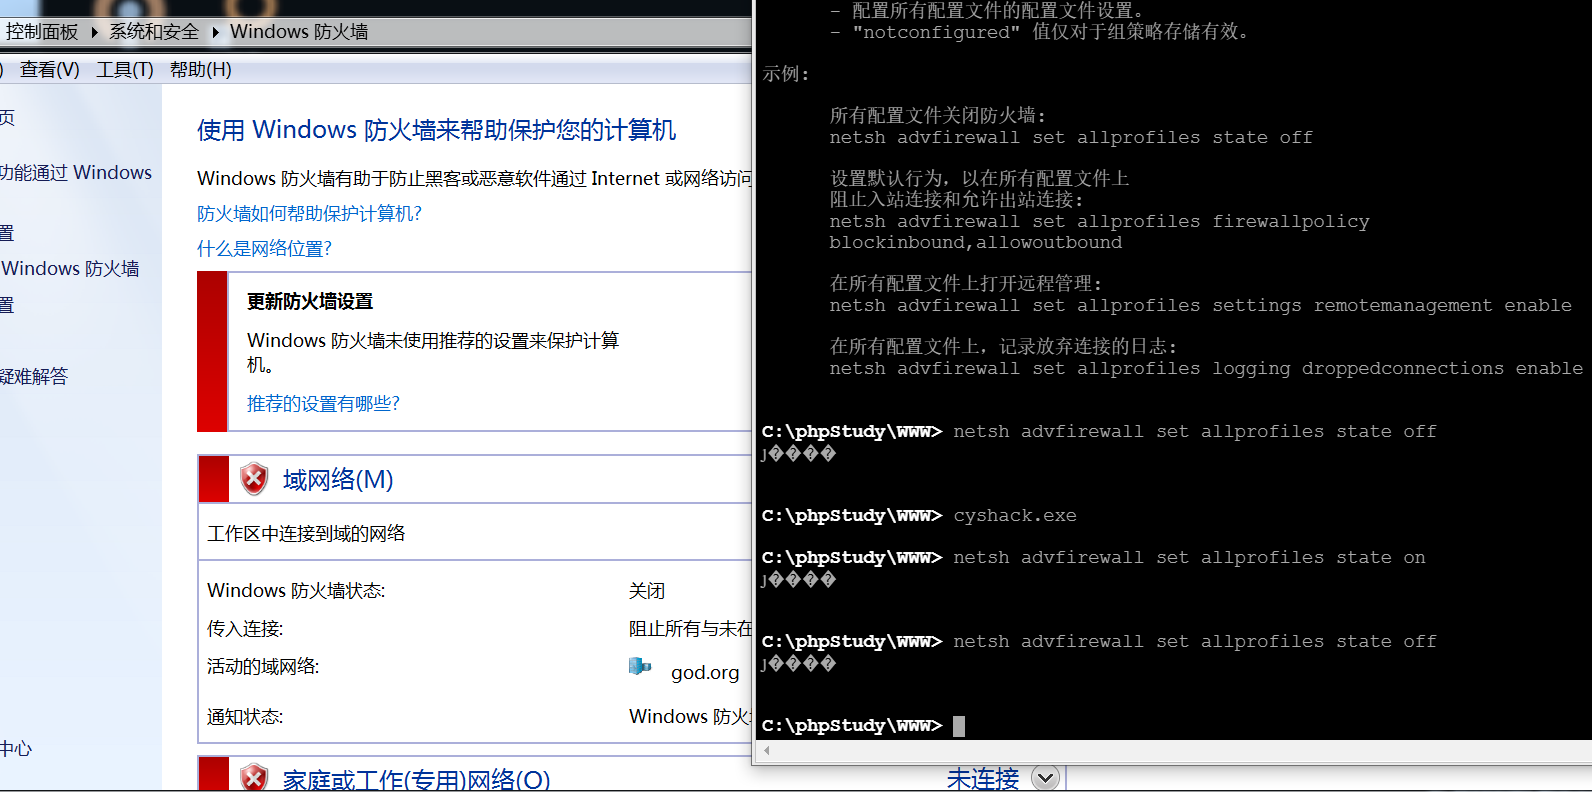Go to 控制面板 in the address breadcrumb
The width and height of the screenshot is (1592, 792).
click(x=42, y=32)
